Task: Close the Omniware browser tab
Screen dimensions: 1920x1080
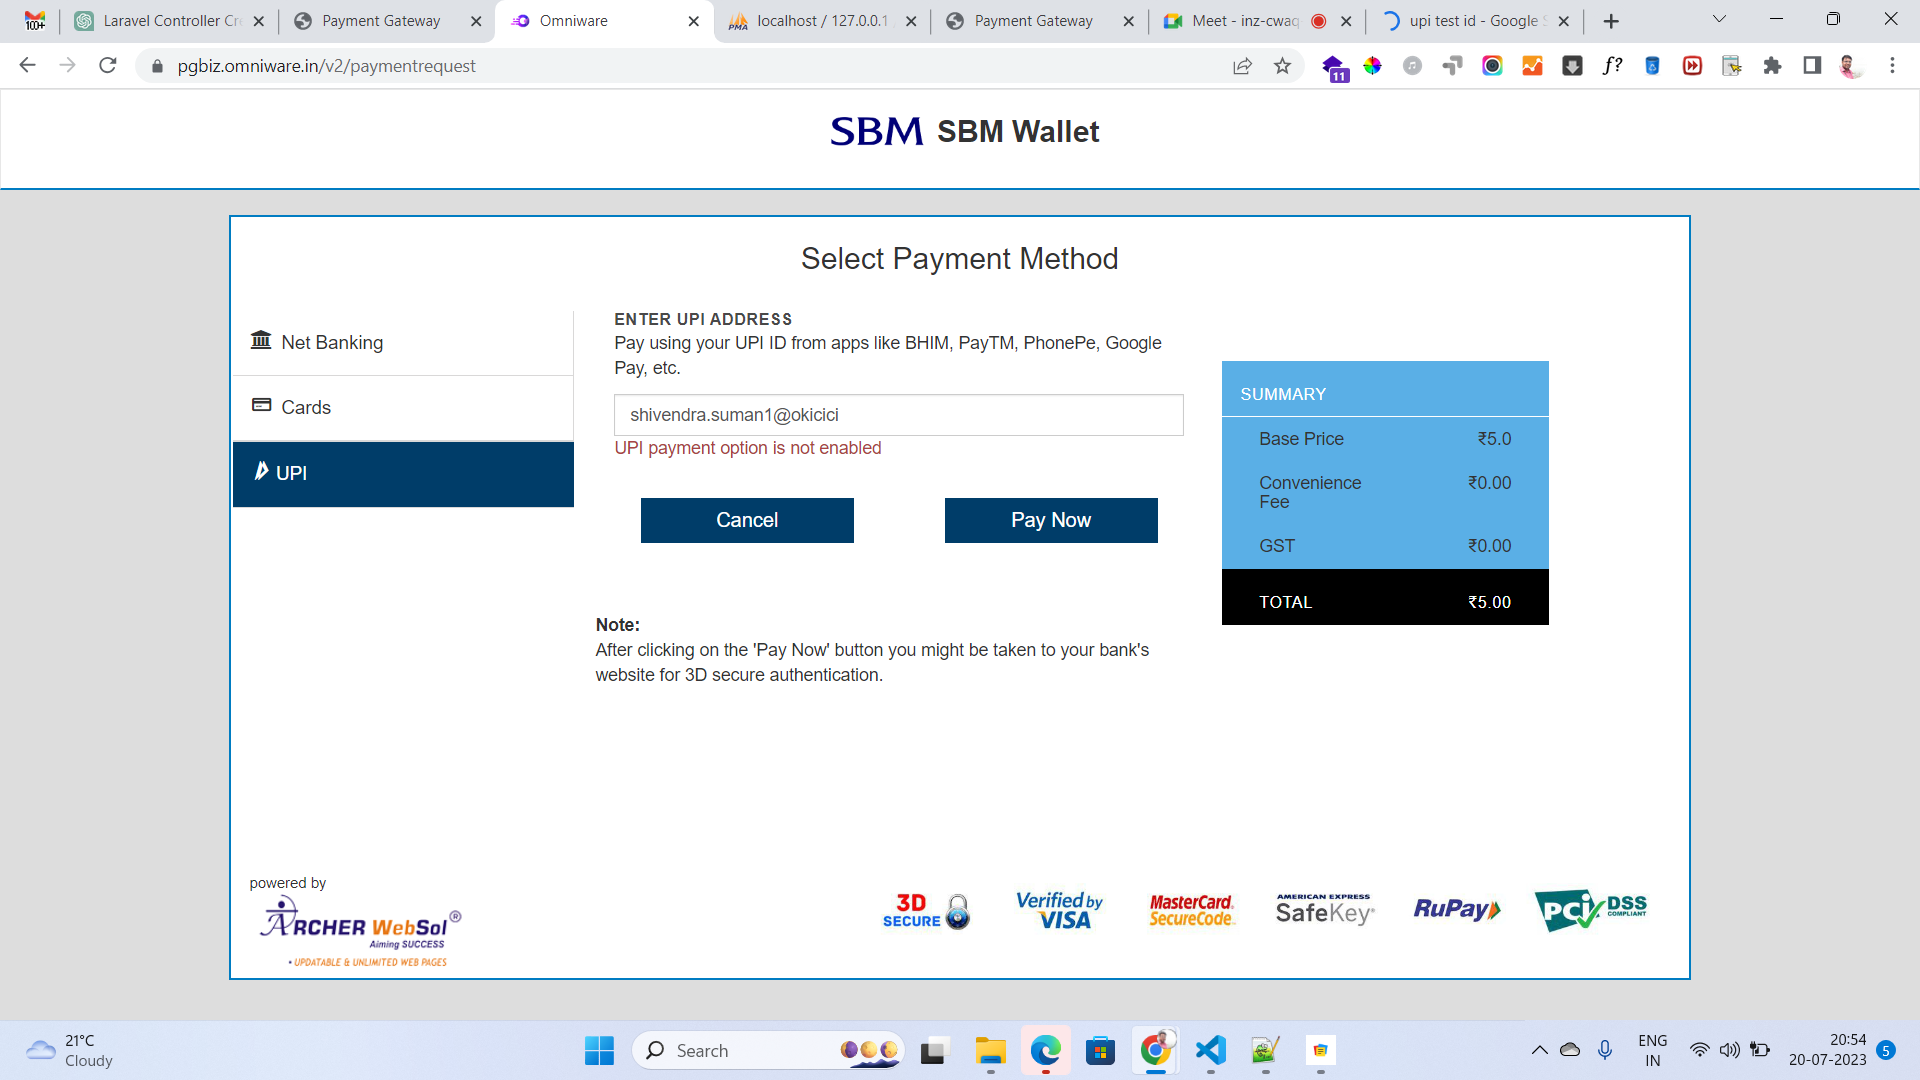Action: click(694, 21)
